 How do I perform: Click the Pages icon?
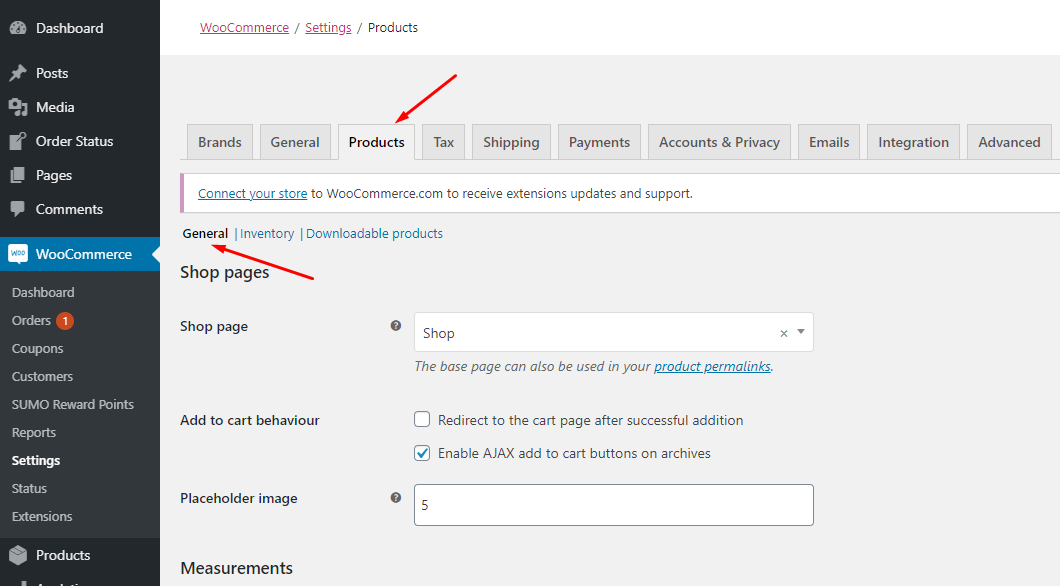[x=18, y=175]
